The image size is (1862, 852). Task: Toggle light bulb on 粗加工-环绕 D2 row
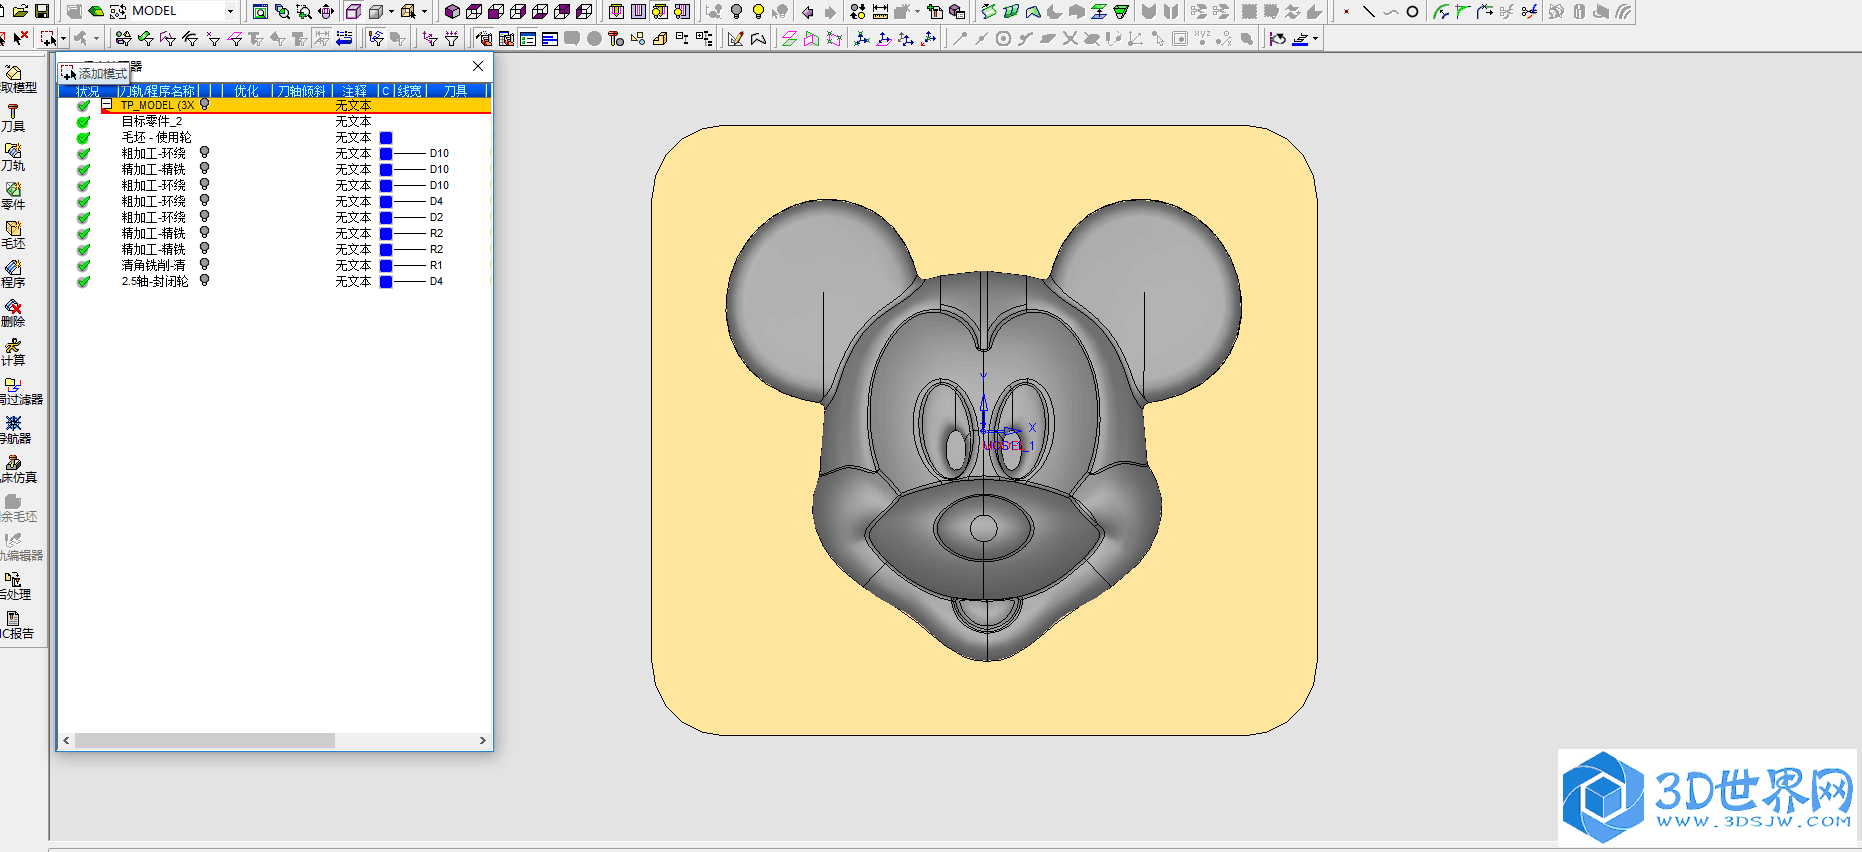(x=205, y=216)
